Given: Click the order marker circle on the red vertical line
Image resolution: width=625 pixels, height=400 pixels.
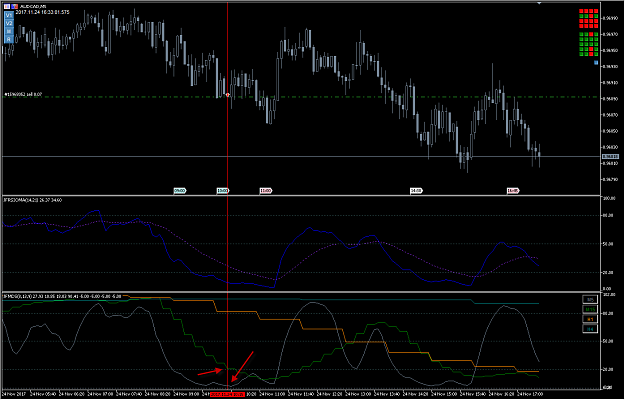Looking at the screenshot, I should (x=228, y=95).
